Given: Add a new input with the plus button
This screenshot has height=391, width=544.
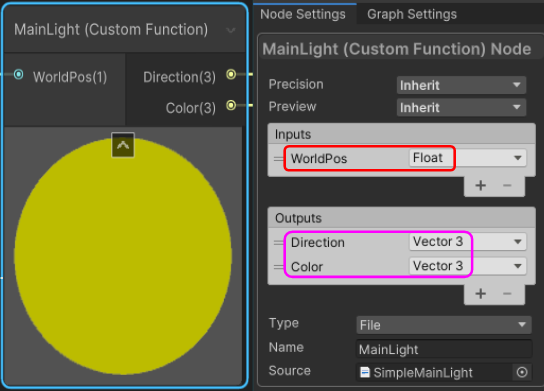Looking at the screenshot, I should click(x=481, y=186).
